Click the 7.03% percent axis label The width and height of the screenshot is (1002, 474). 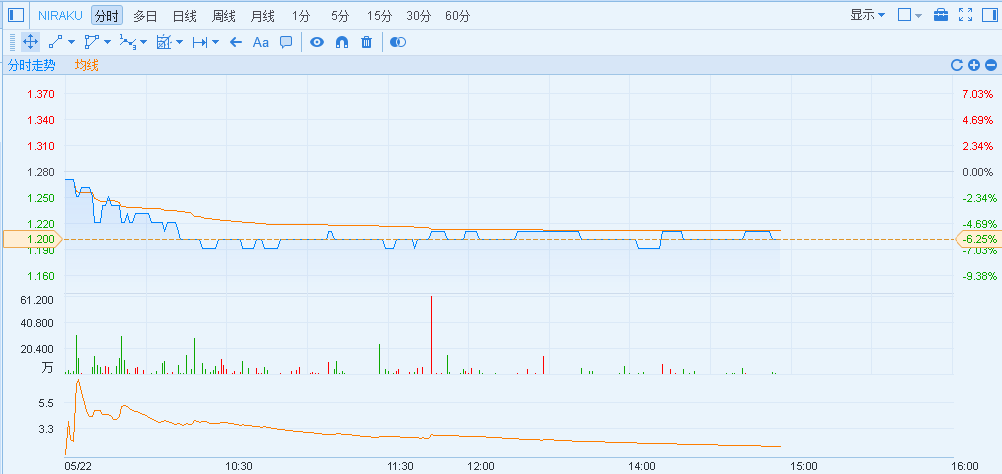point(978,94)
